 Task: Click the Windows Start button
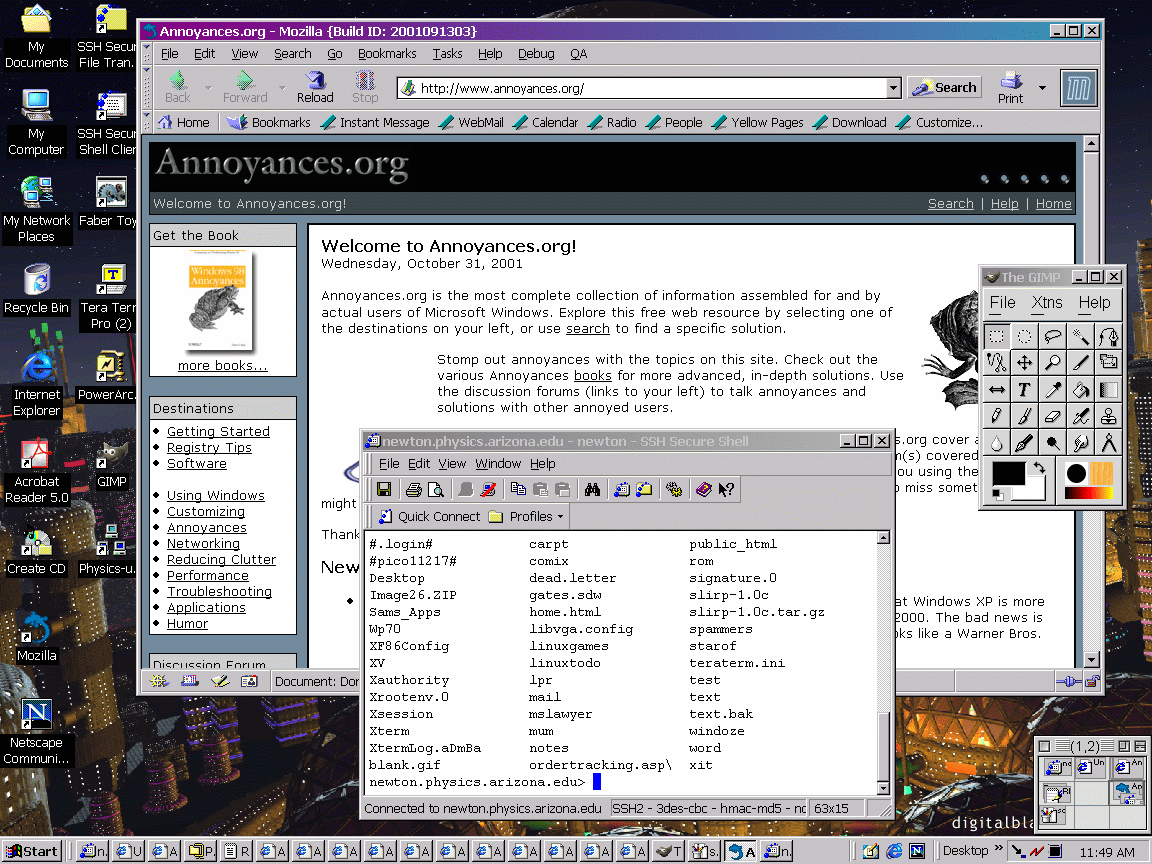point(32,851)
